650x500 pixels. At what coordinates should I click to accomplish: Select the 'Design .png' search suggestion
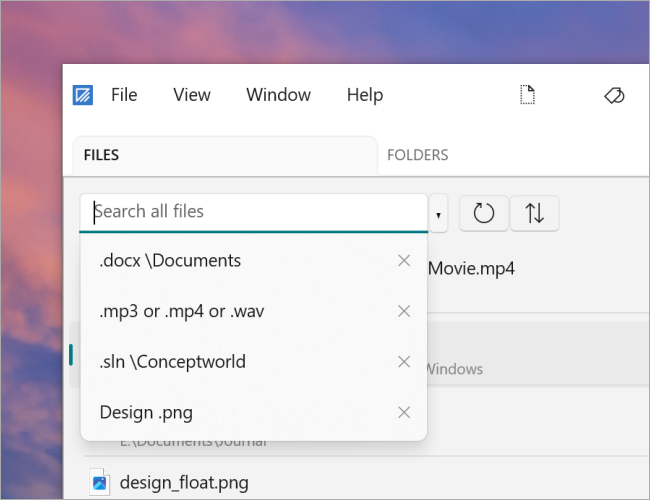146,412
